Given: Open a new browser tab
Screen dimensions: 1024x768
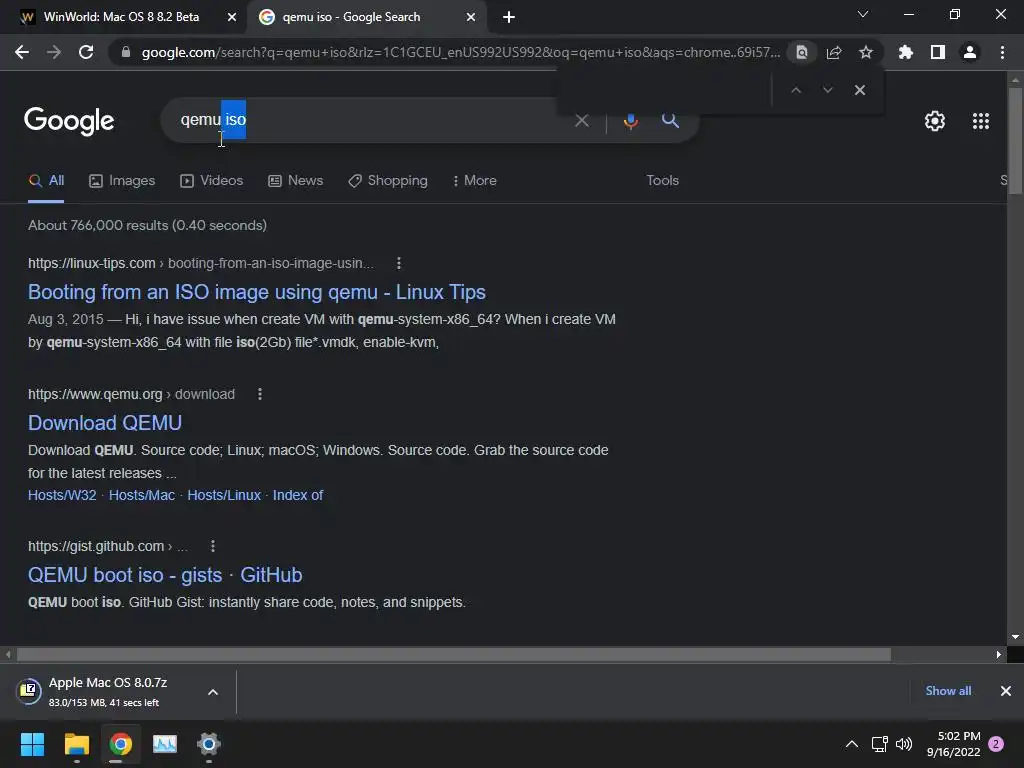Looking at the screenshot, I should [x=509, y=17].
